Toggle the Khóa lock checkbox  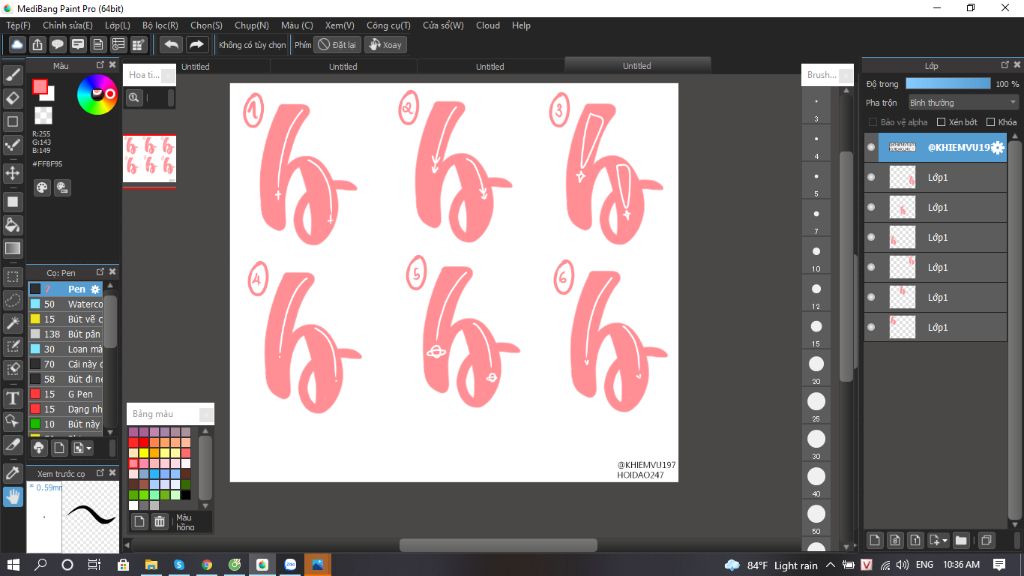[991, 122]
